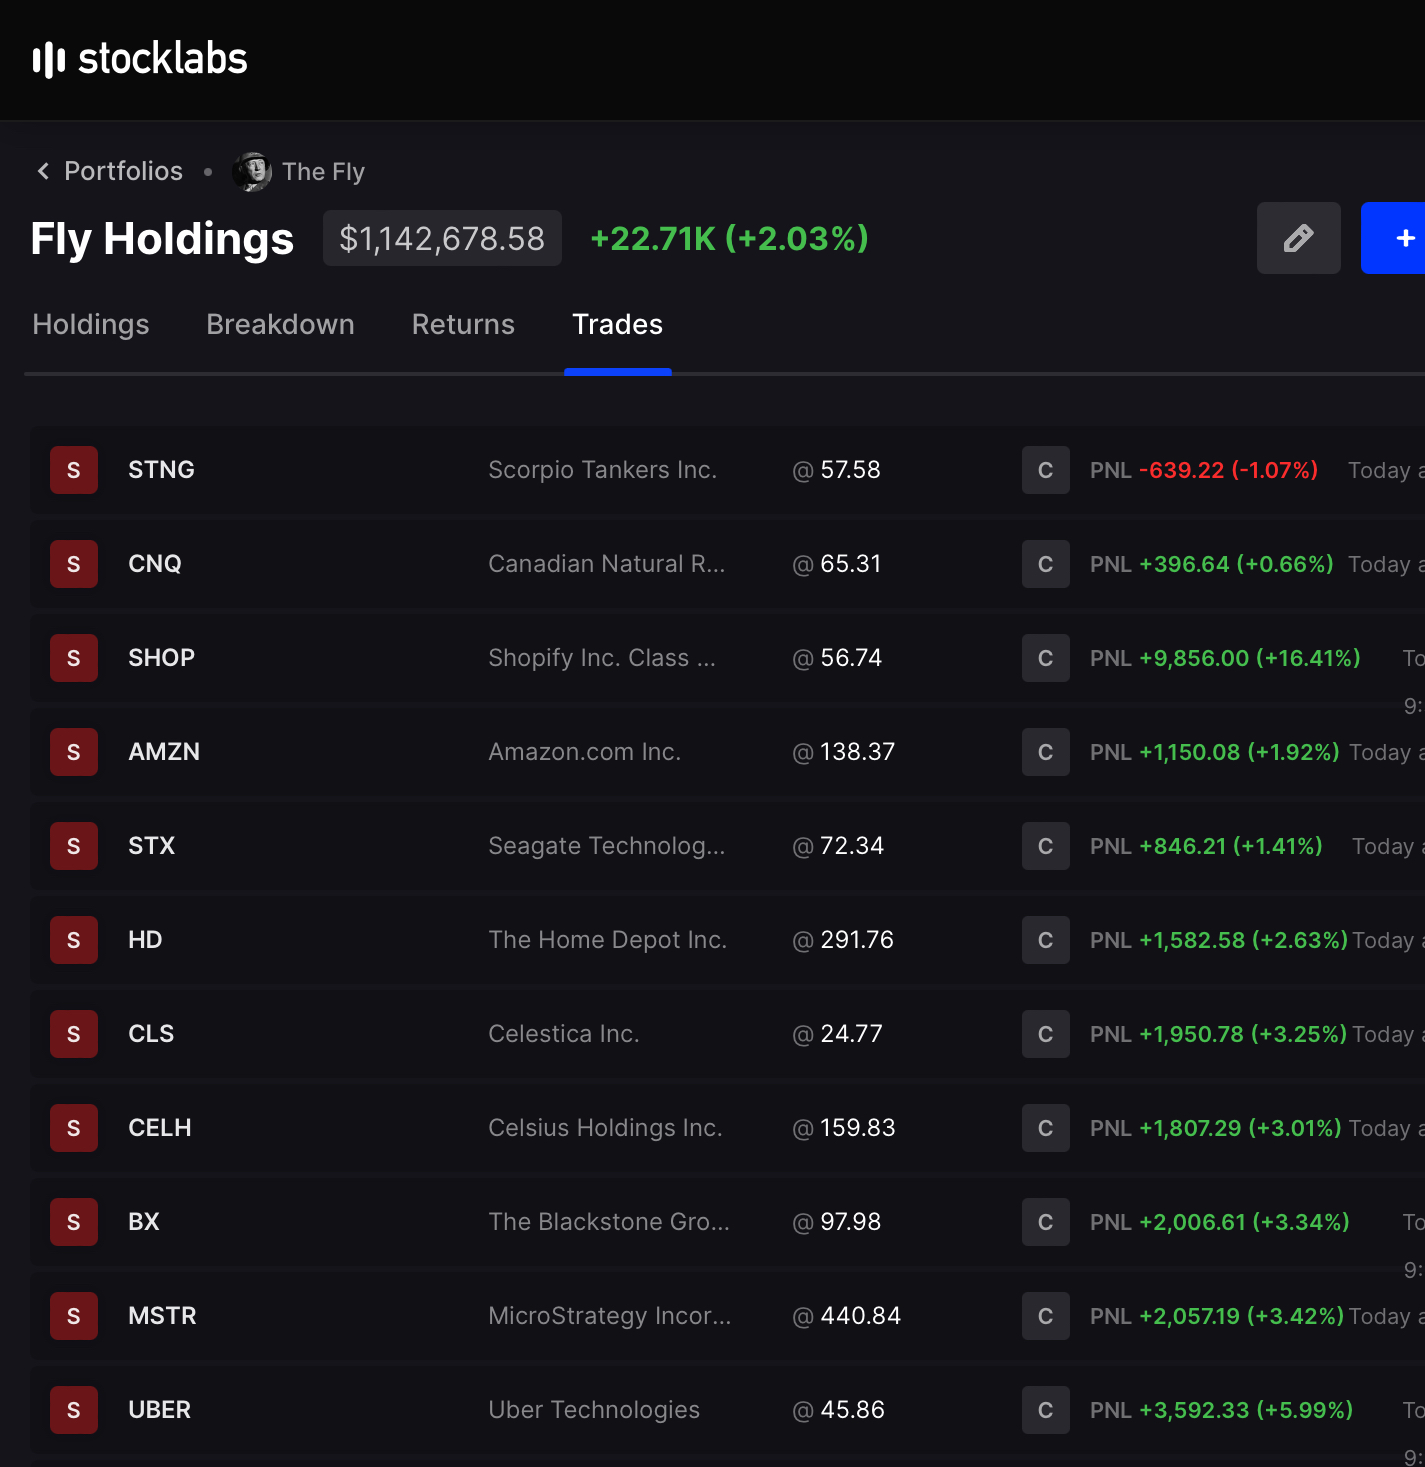
Task: Click the blue plus add button
Action: [x=1393, y=238]
